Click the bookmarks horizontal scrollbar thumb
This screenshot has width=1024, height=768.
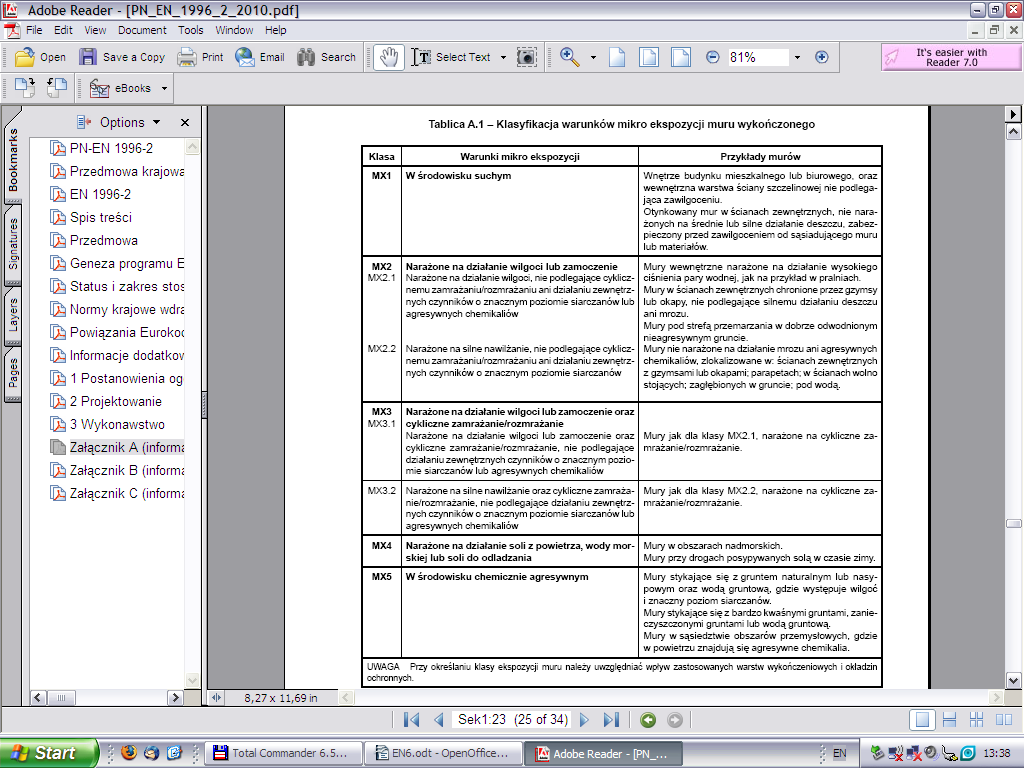[x=61, y=697]
